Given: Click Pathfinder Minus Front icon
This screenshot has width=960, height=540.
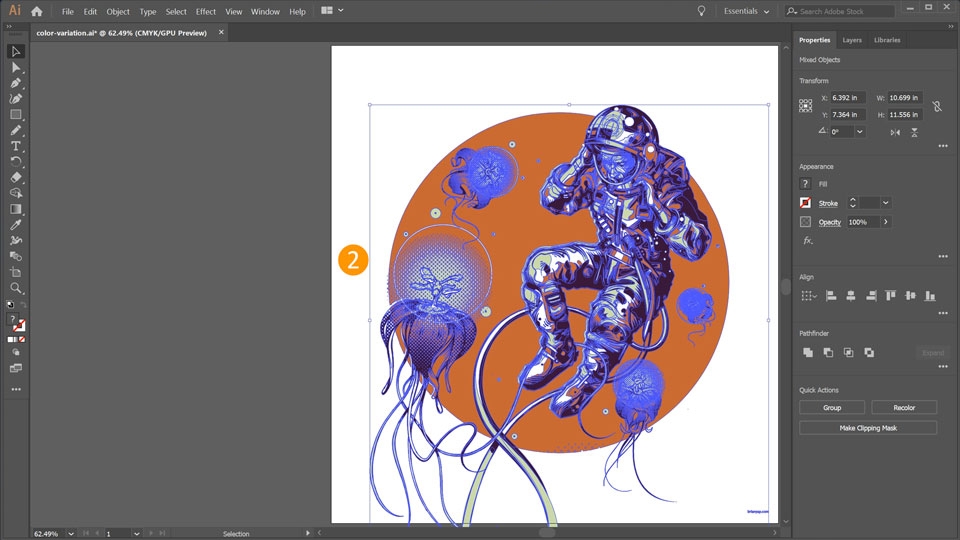Looking at the screenshot, I should (x=828, y=353).
